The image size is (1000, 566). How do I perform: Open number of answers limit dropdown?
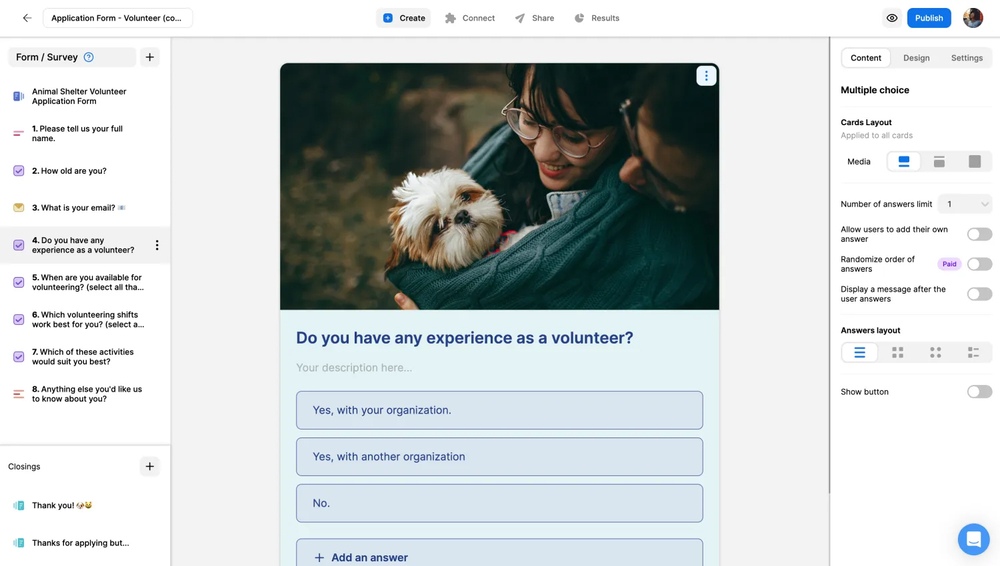(x=965, y=204)
